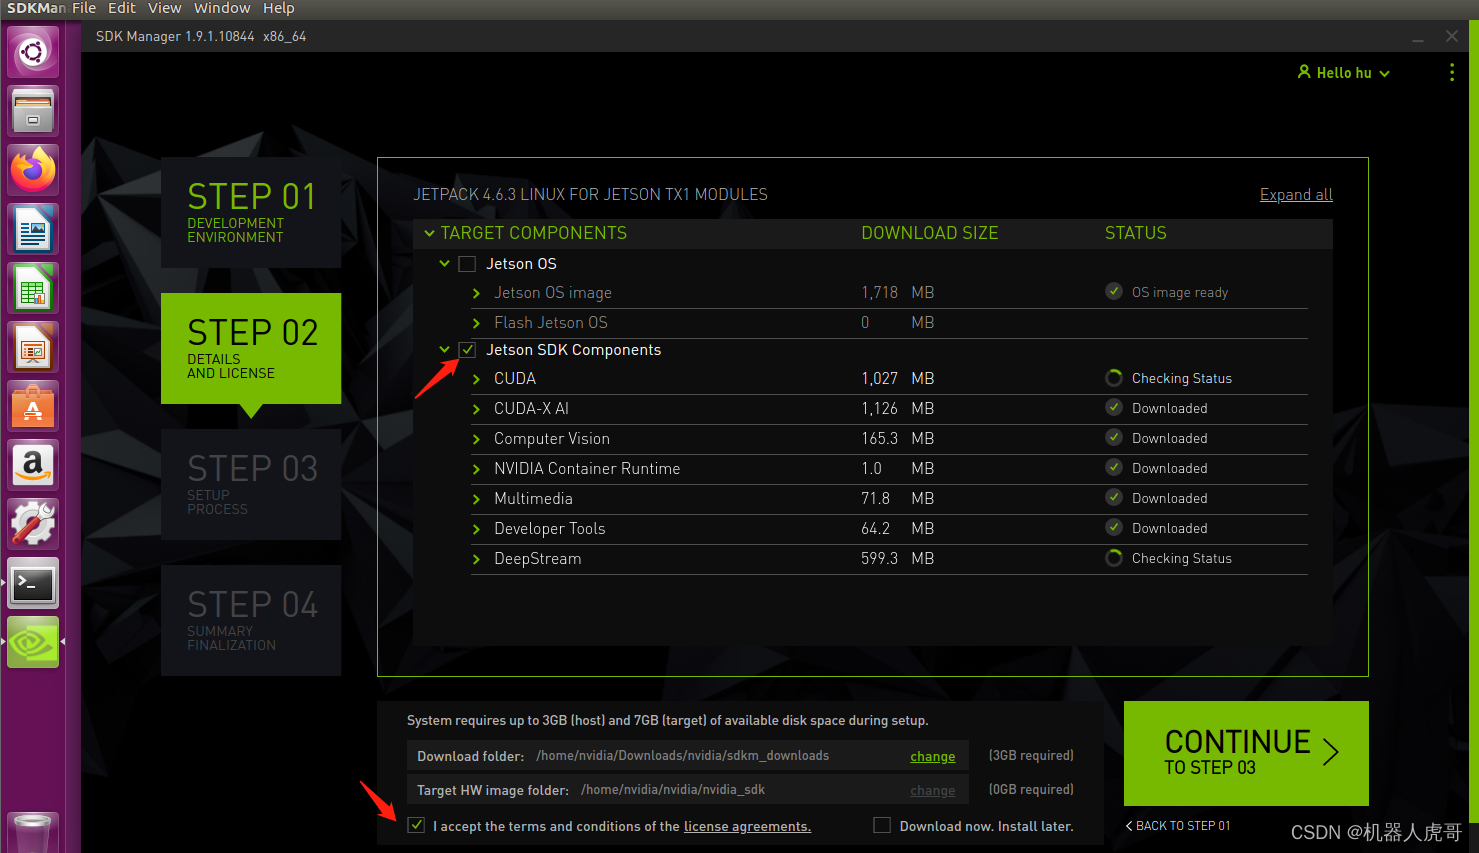Click NVIDIA Container Runtime downloaded checkmark
The image size is (1479, 853).
1114,467
